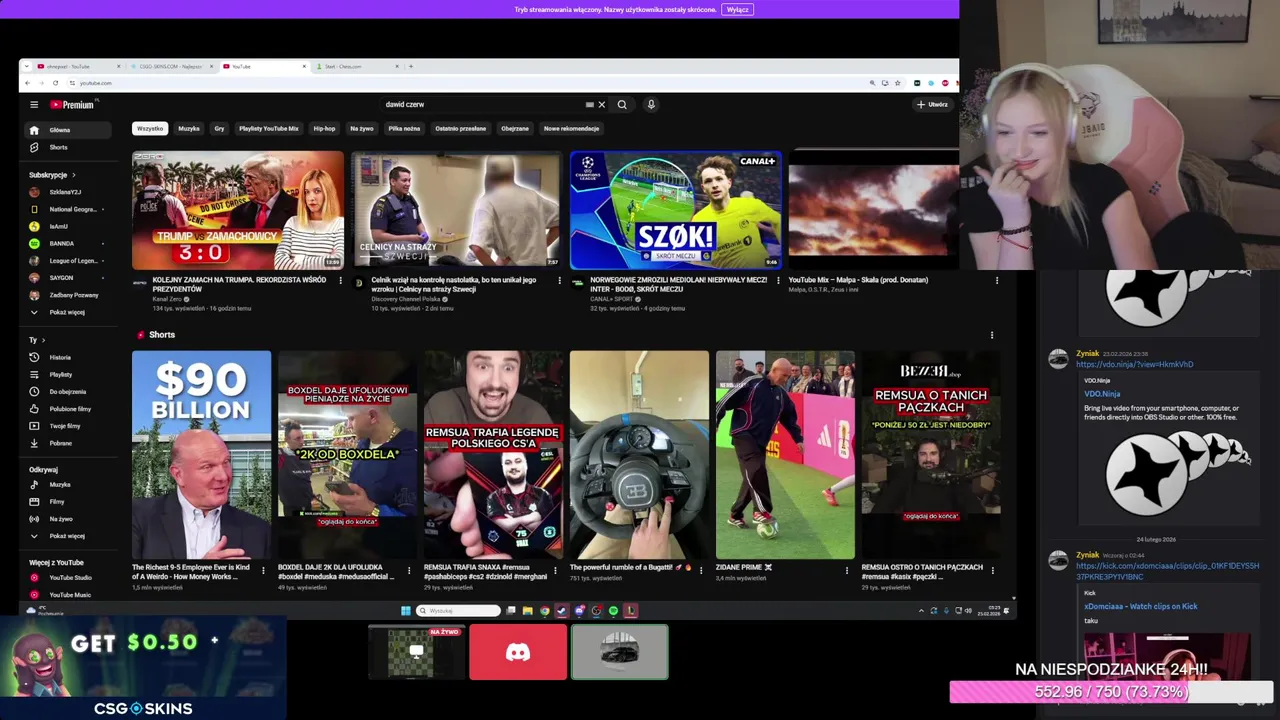Open the kick.com clip link in Discord
Screen dimensions: 1280x720
pyautogui.click(x=1167, y=571)
